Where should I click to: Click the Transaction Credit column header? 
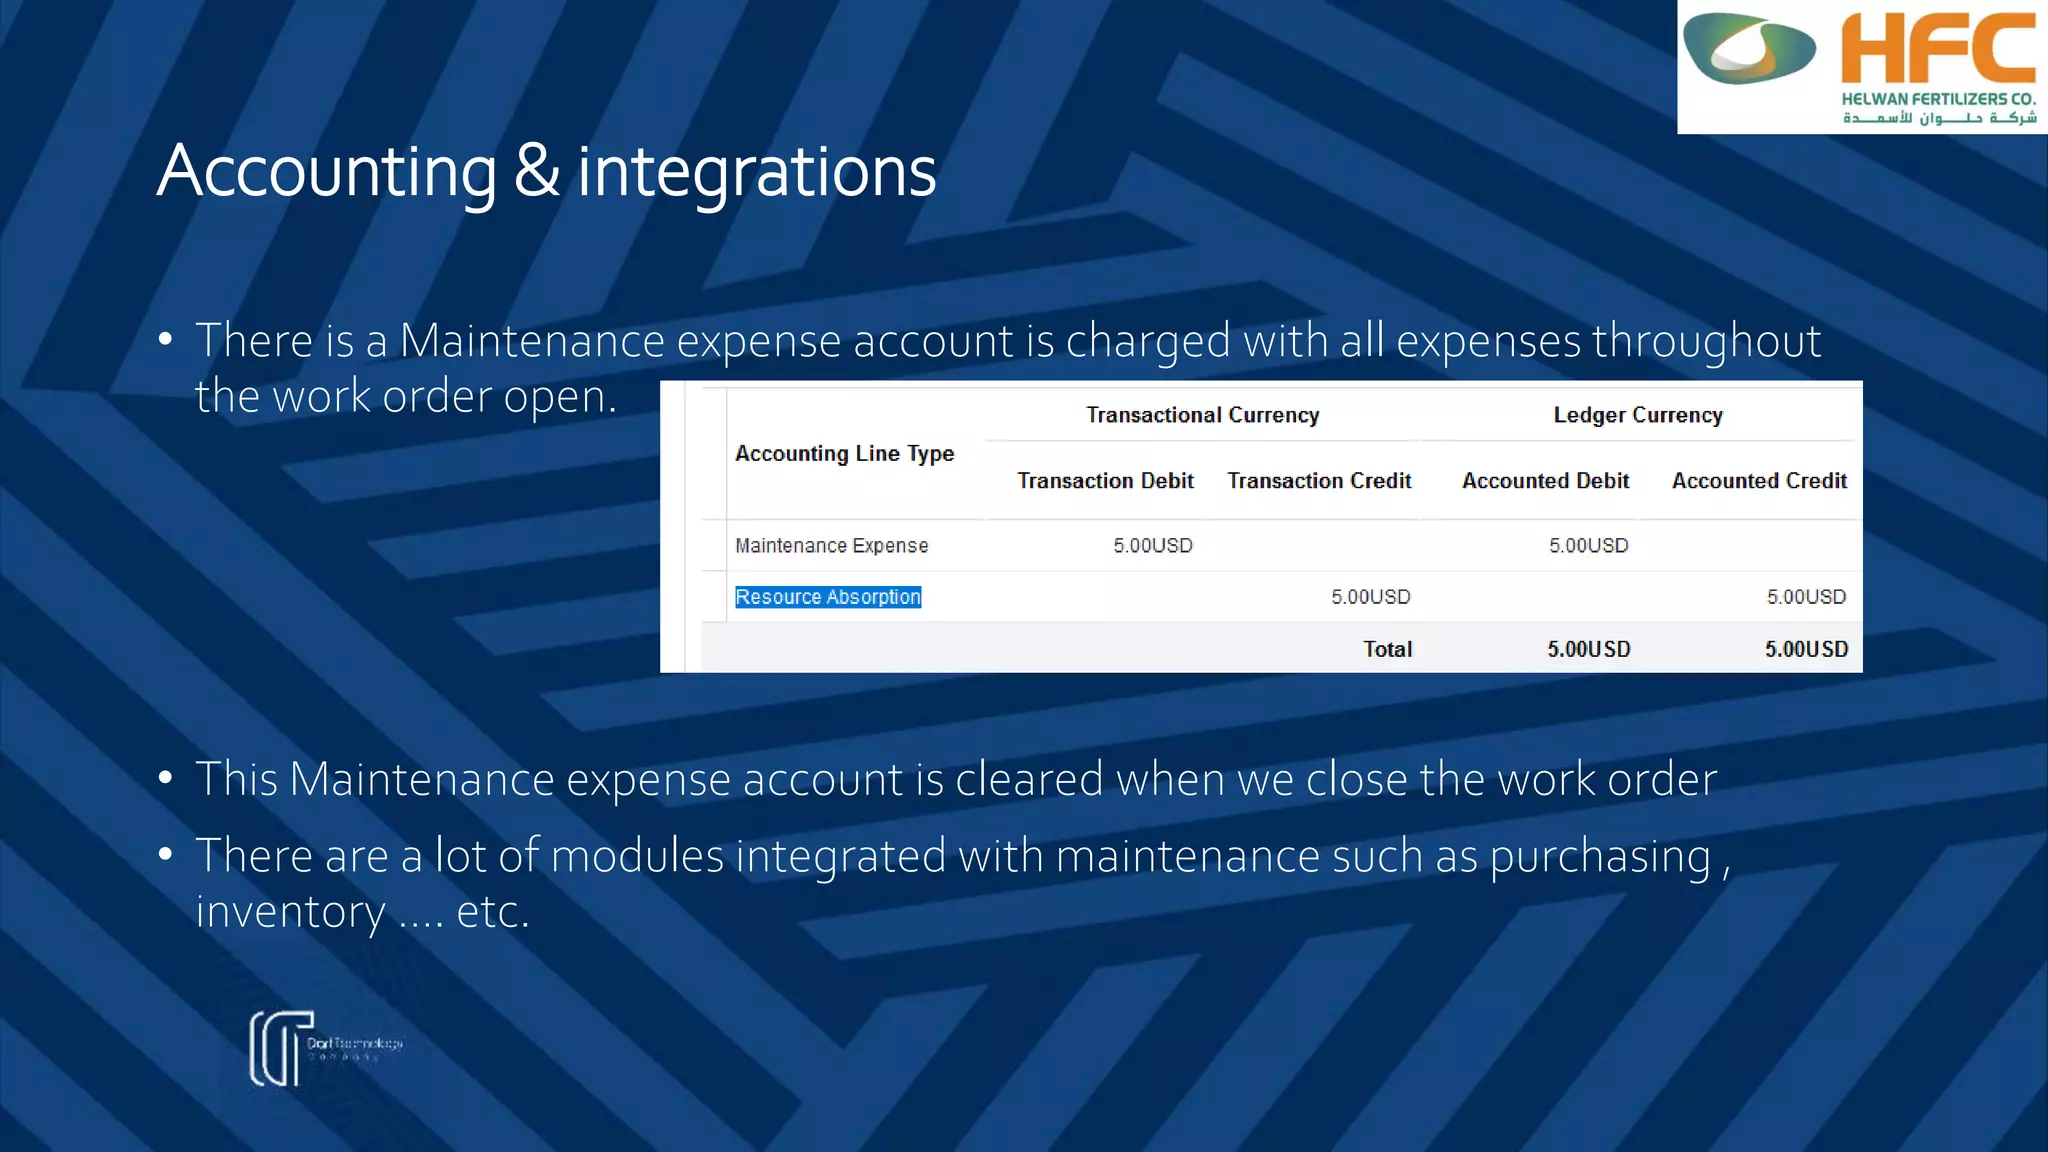(1318, 481)
